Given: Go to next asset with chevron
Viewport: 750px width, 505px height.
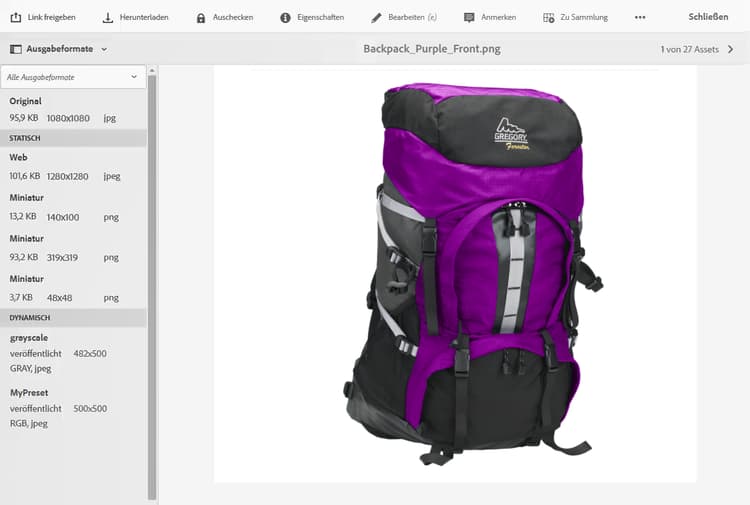Looking at the screenshot, I should point(730,49).
